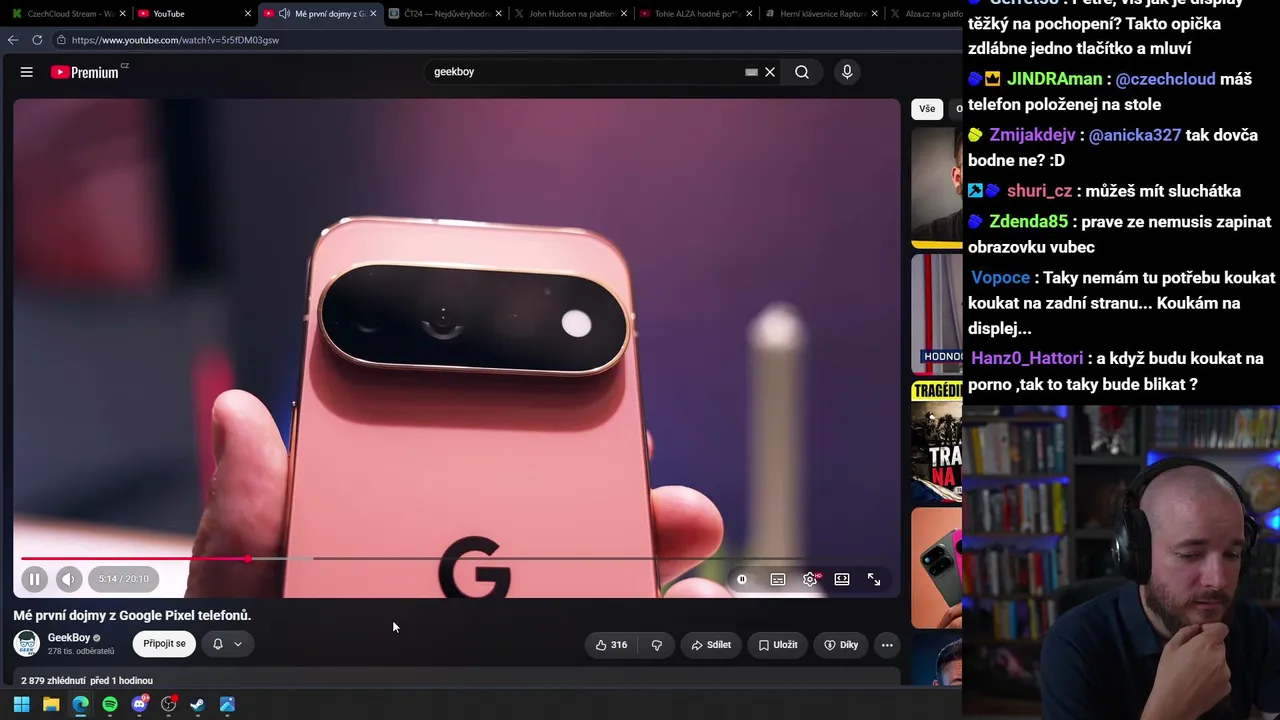
Task: Select the Vše filter chip
Action: [x=927, y=109]
